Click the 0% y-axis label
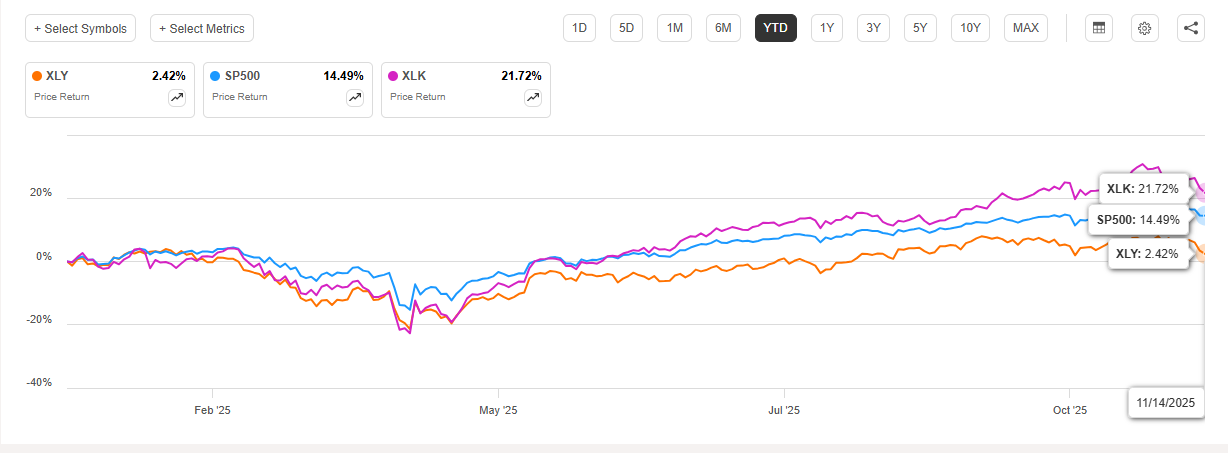 coord(42,257)
